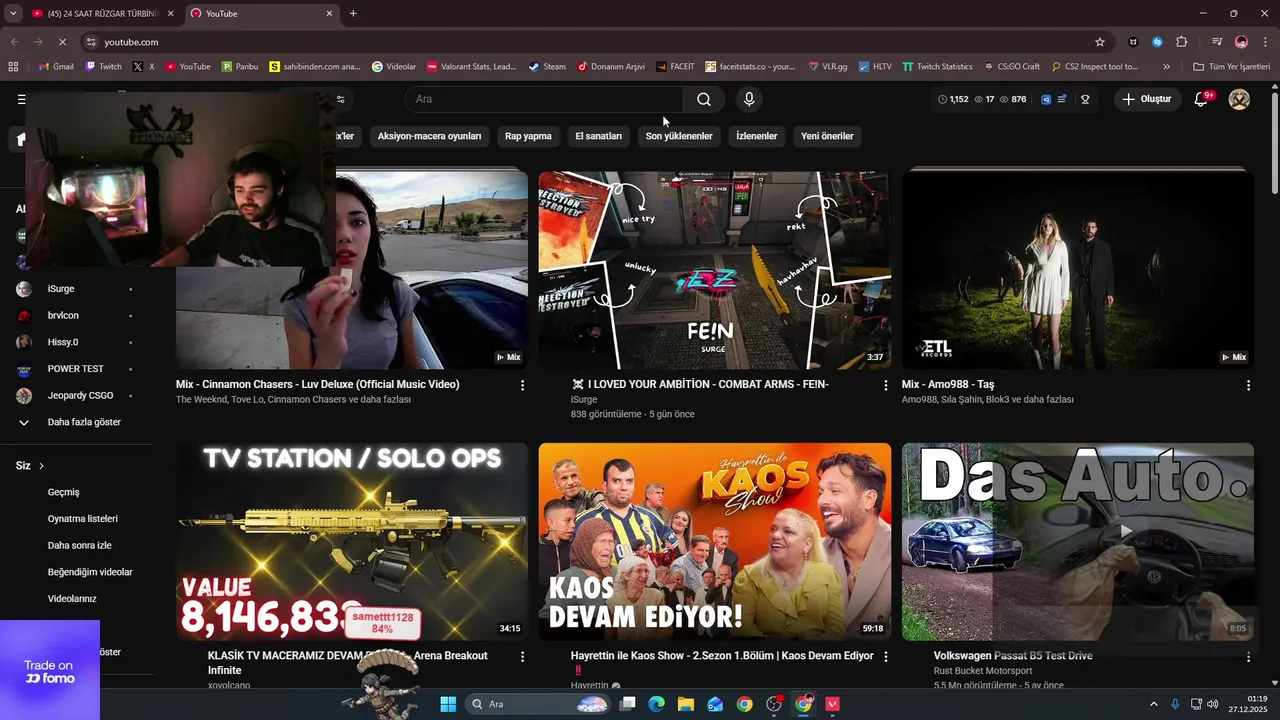Image resolution: width=1280 pixels, height=720 pixels.
Task: Expand the Siz section chevron
Action: tap(41, 466)
